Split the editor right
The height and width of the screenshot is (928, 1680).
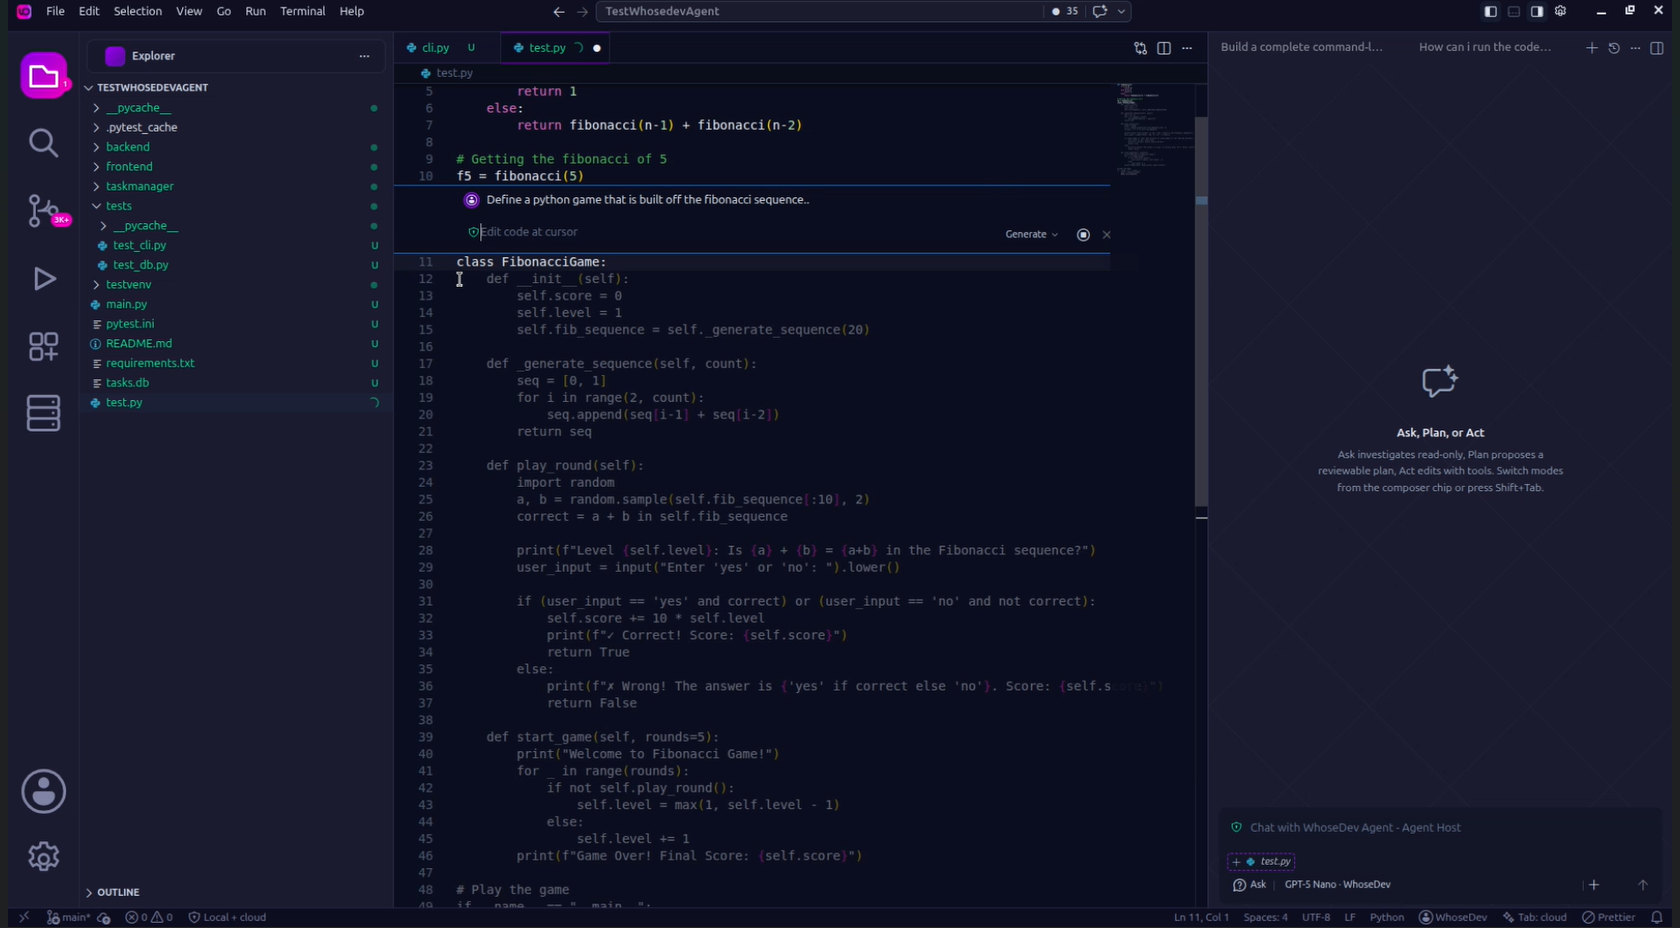1164,48
